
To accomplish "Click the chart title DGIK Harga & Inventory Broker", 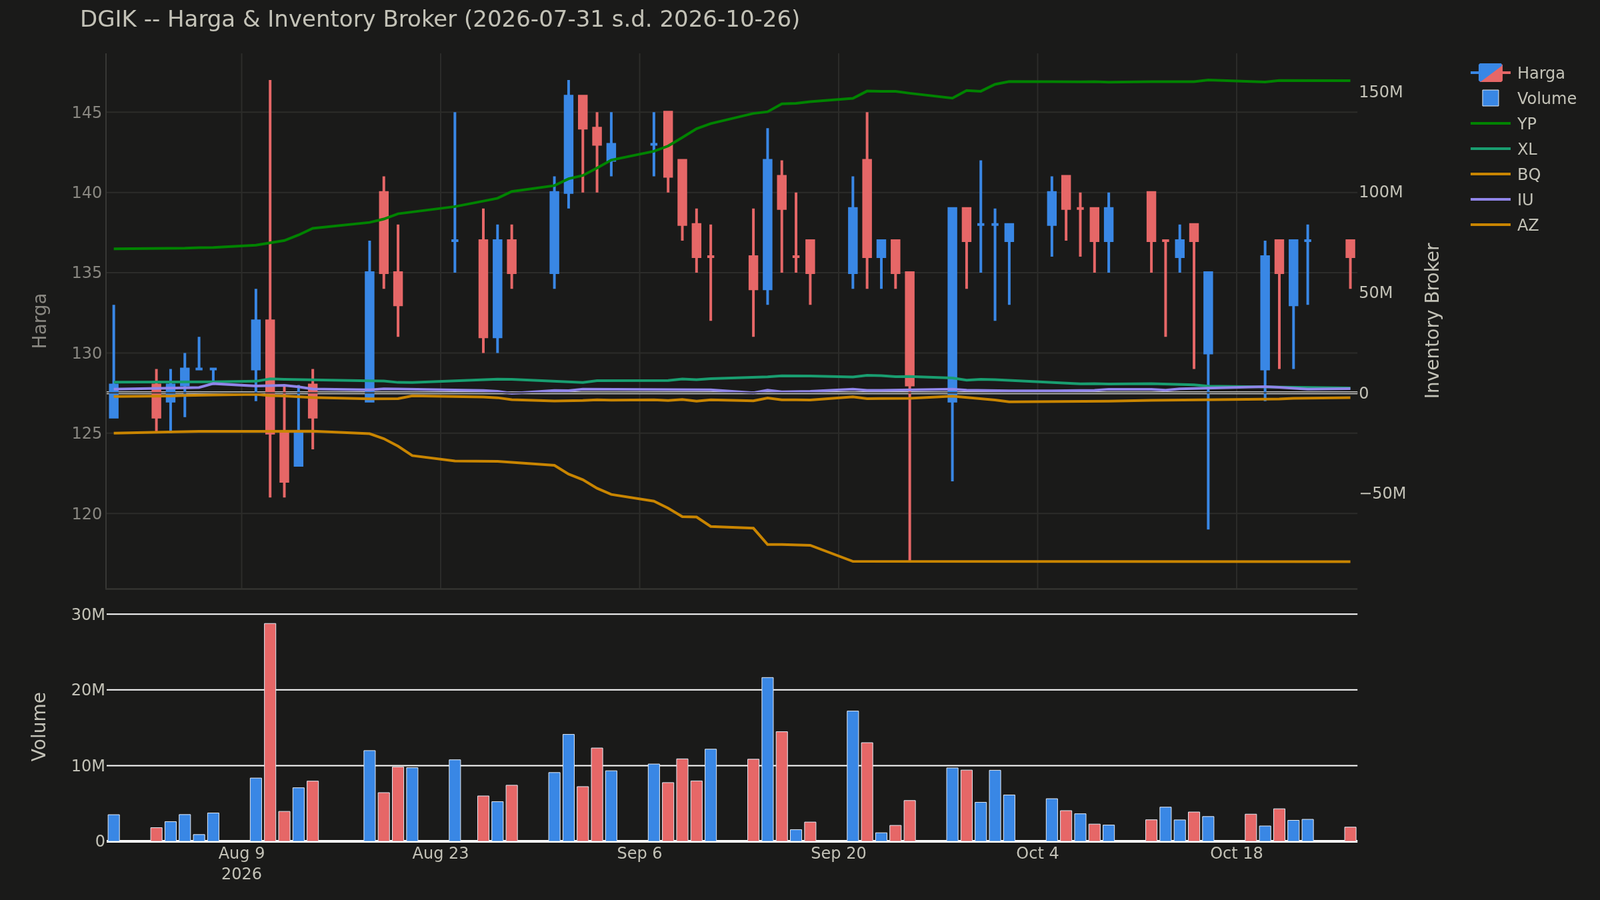I will (440, 19).
